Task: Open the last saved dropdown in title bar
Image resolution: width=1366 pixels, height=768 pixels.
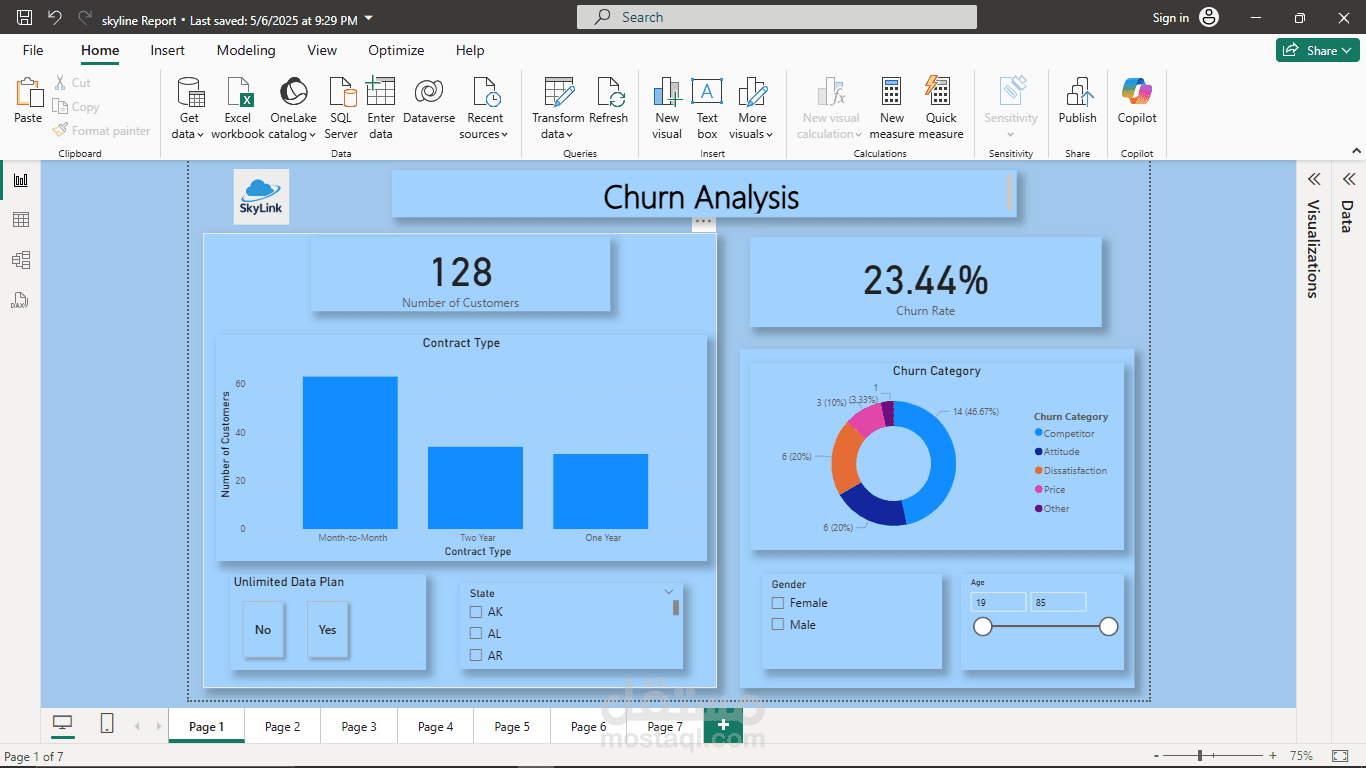Action: (x=369, y=18)
